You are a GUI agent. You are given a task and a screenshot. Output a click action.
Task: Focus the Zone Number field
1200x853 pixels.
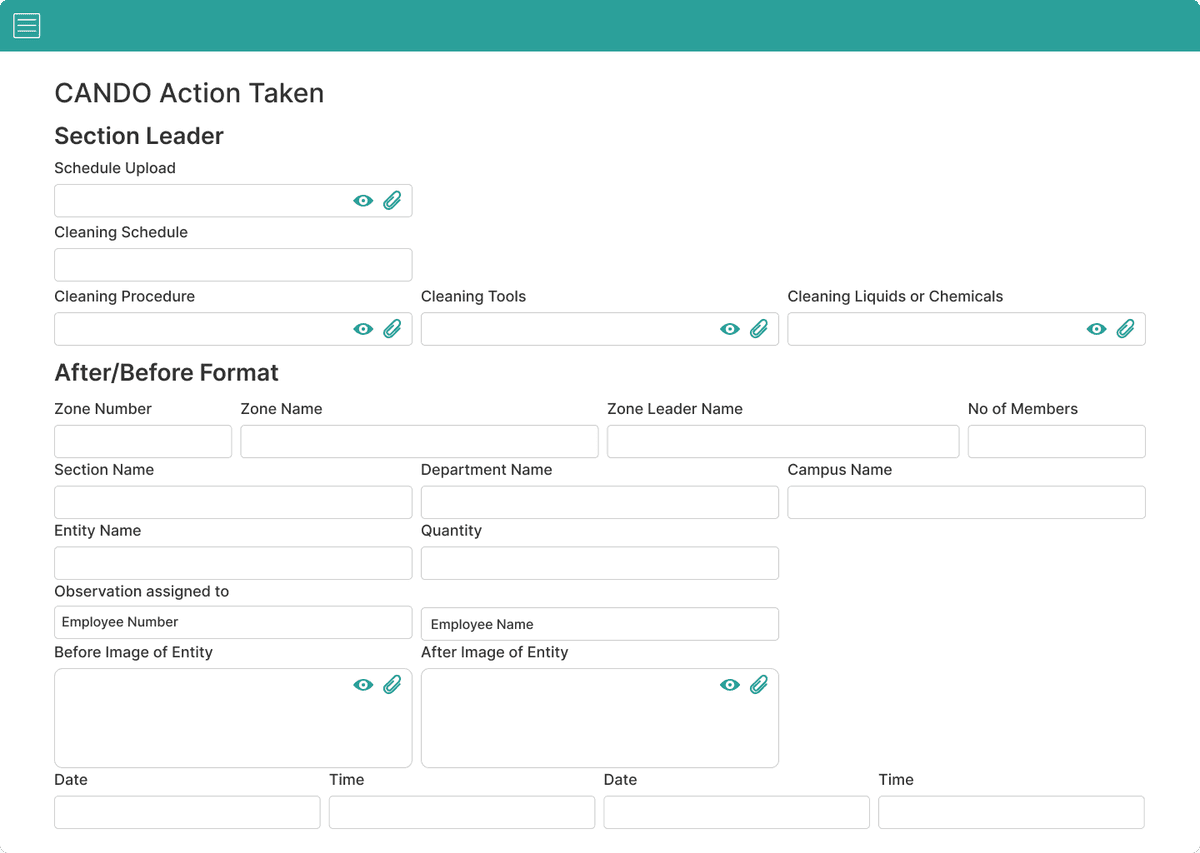pyautogui.click(x=143, y=442)
